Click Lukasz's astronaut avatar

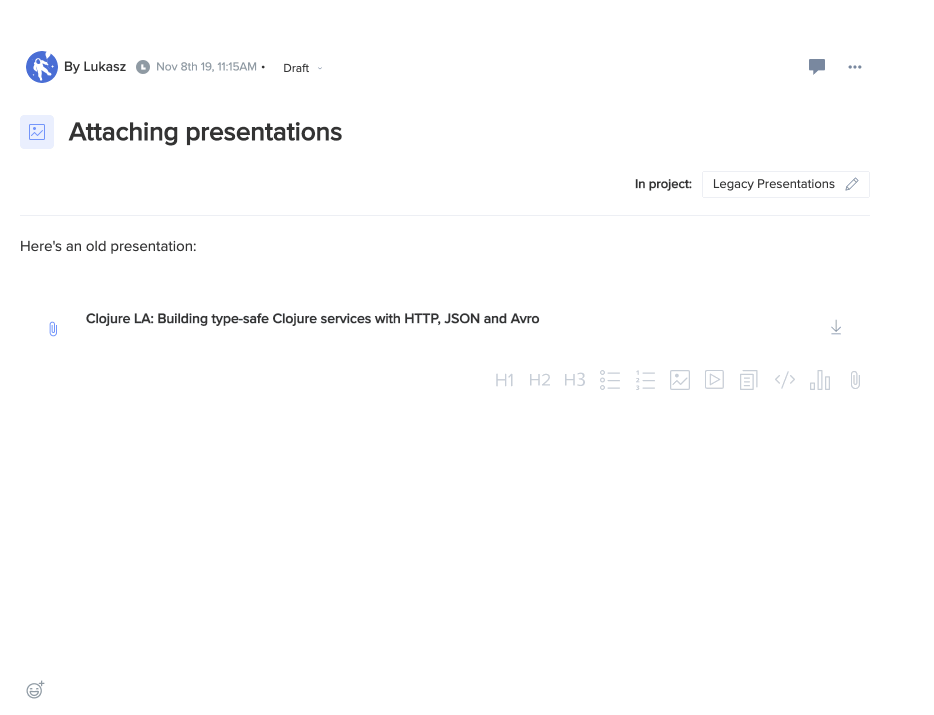[42, 67]
